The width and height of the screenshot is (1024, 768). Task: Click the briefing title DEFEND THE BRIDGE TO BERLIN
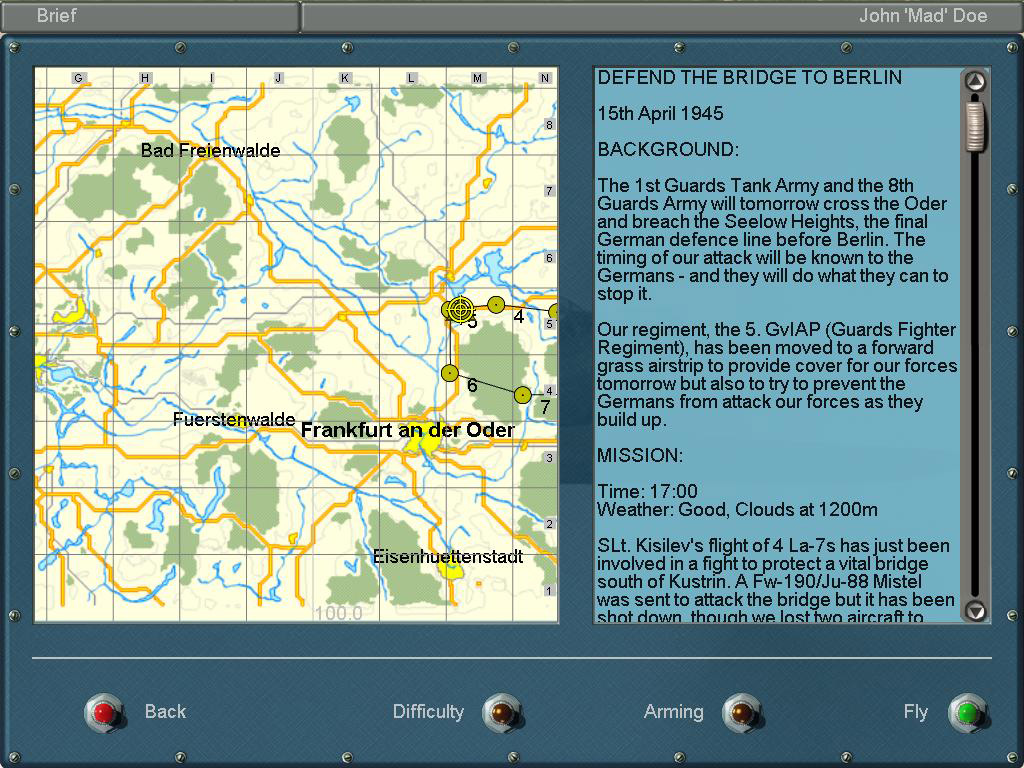point(749,78)
